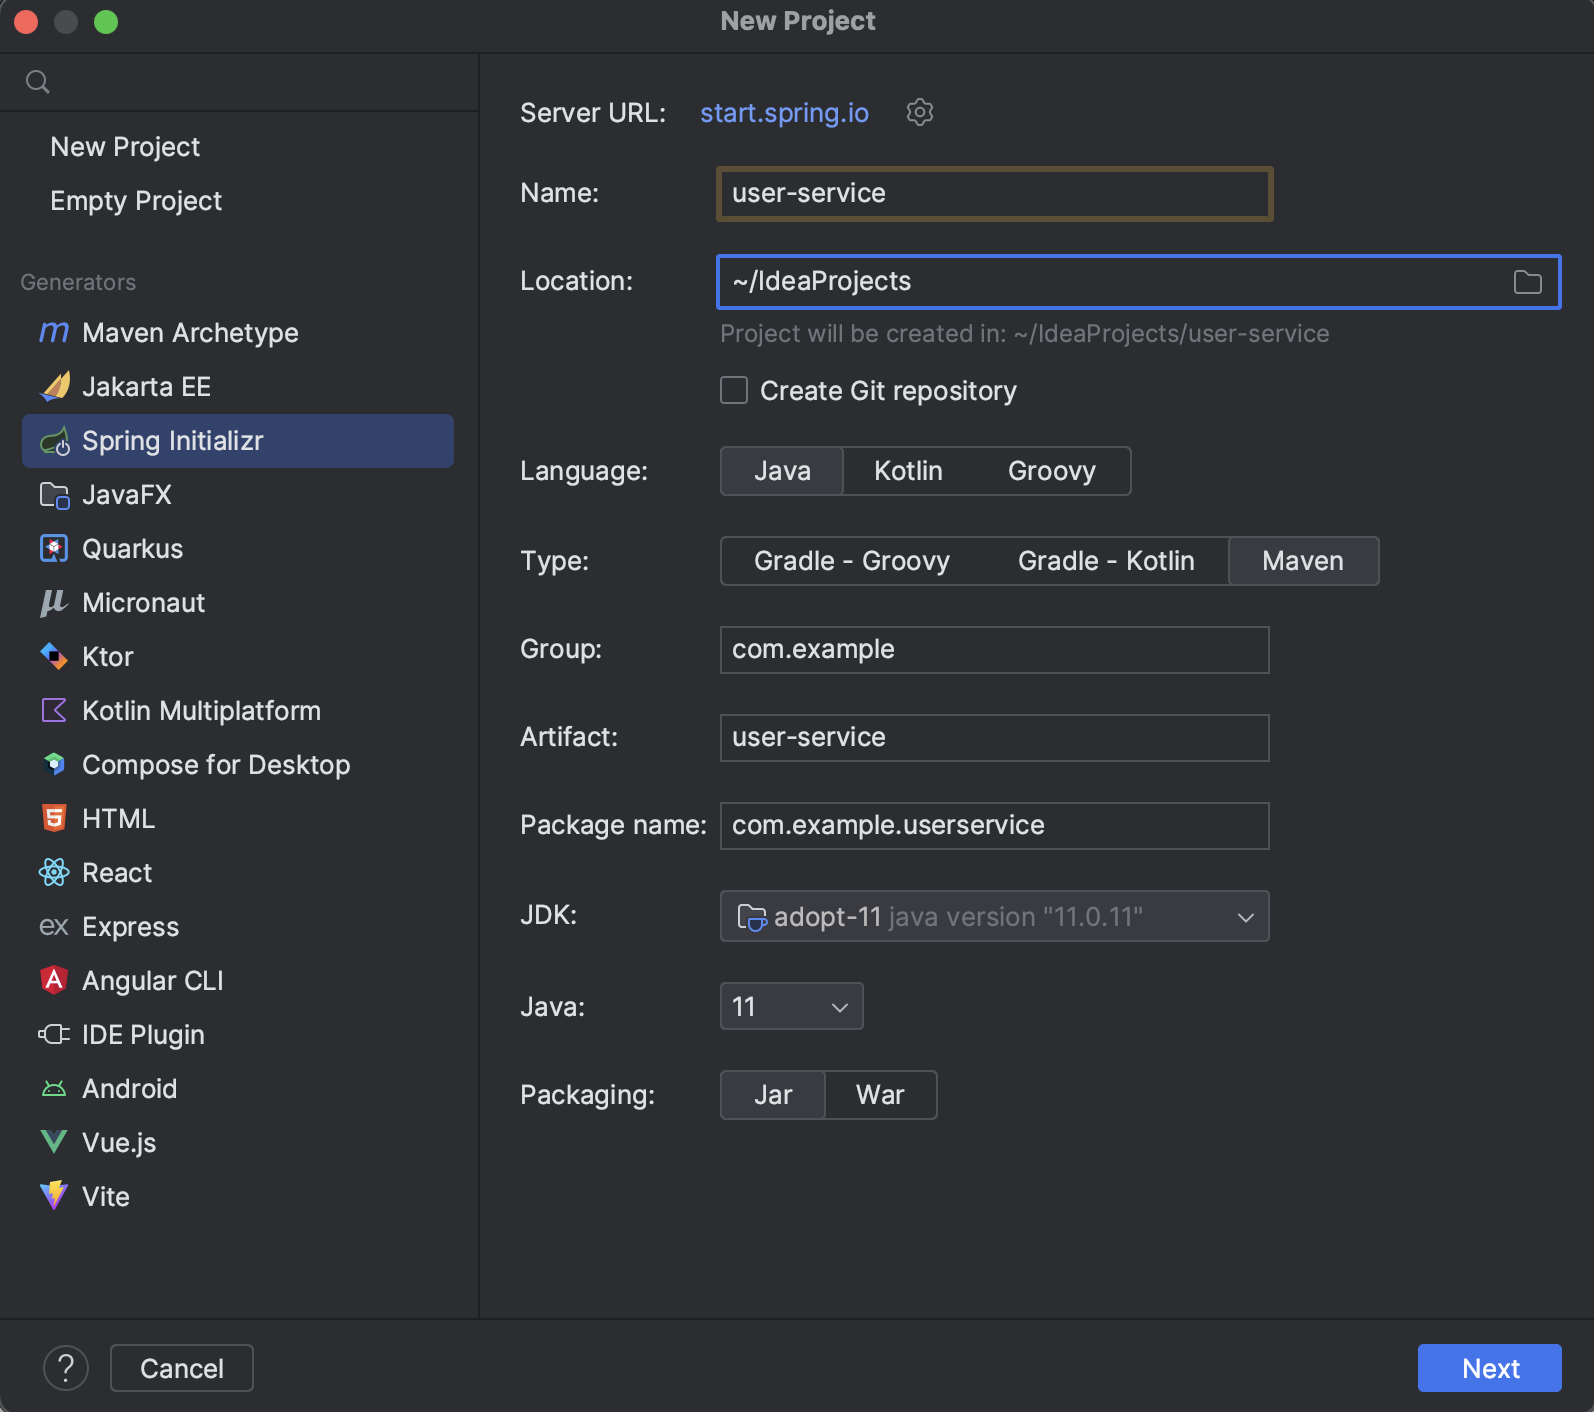Choose Gradle - Groovy build type
Screen dimensions: 1594x1412
tap(852, 561)
